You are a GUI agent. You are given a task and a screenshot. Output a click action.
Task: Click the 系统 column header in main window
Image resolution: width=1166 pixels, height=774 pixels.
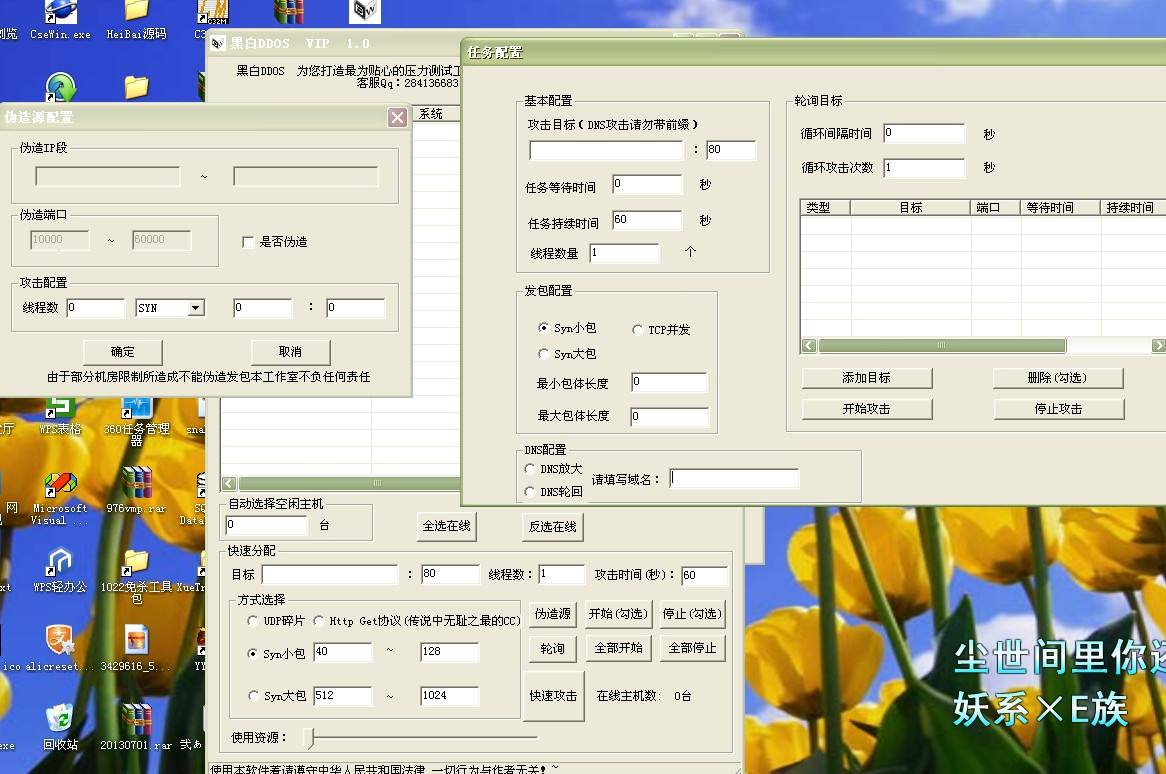click(x=436, y=114)
